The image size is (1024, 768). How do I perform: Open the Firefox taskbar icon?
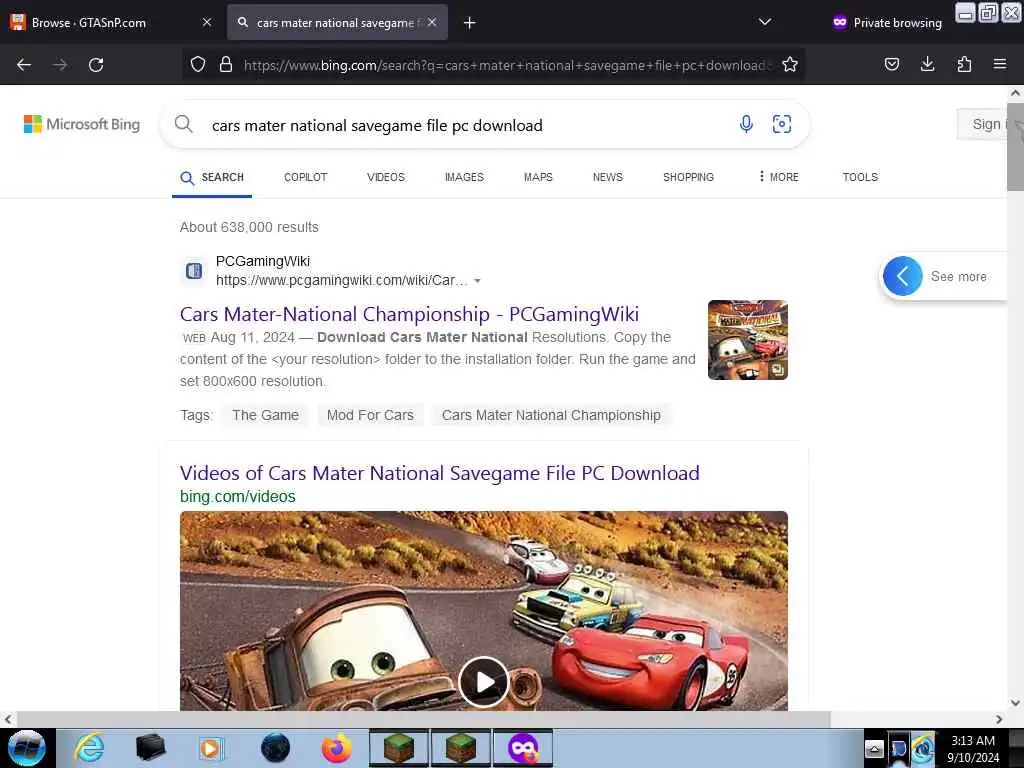pos(337,748)
